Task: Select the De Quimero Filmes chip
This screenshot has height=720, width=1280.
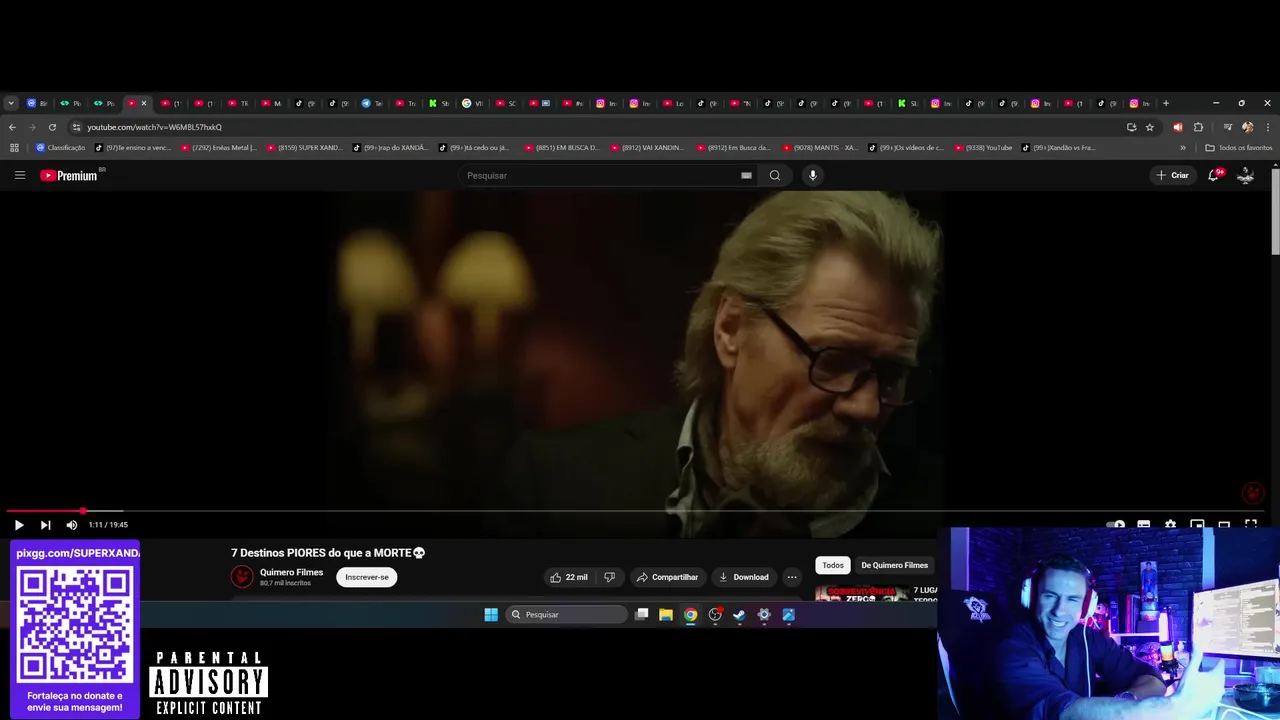Action: [x=894, y=565]
